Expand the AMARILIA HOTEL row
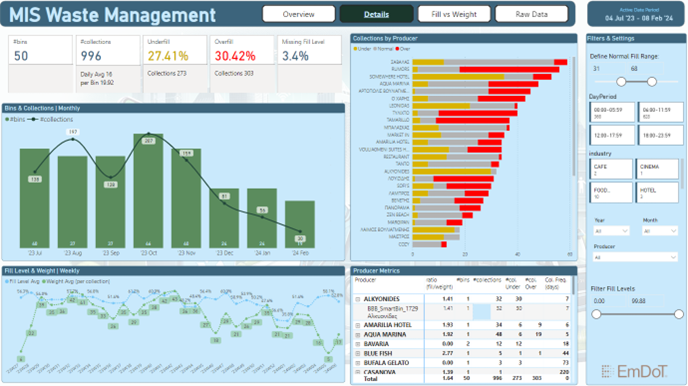The height and width of the screenshot is (386, 688). pyautogui.click(x=358, y=325)
